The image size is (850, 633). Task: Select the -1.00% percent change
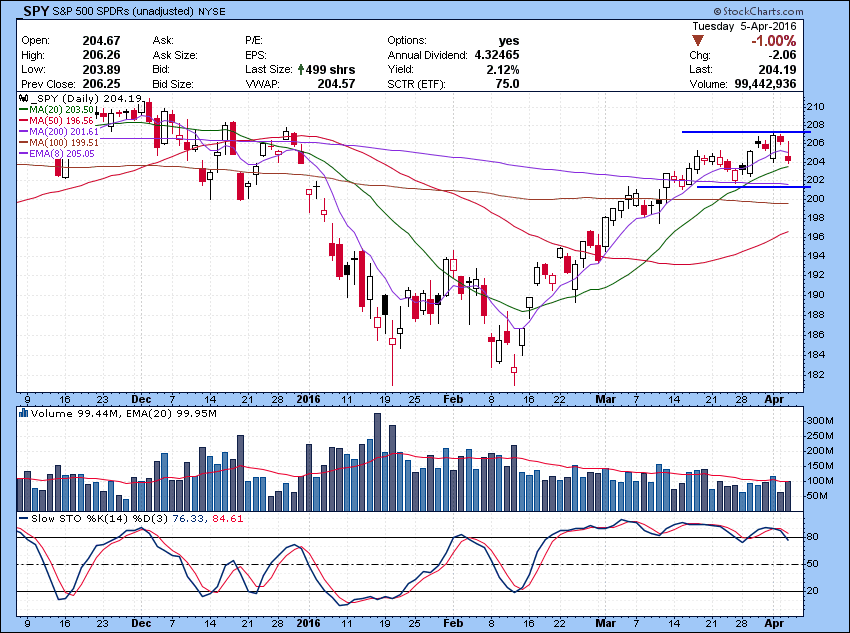point(774,41)
